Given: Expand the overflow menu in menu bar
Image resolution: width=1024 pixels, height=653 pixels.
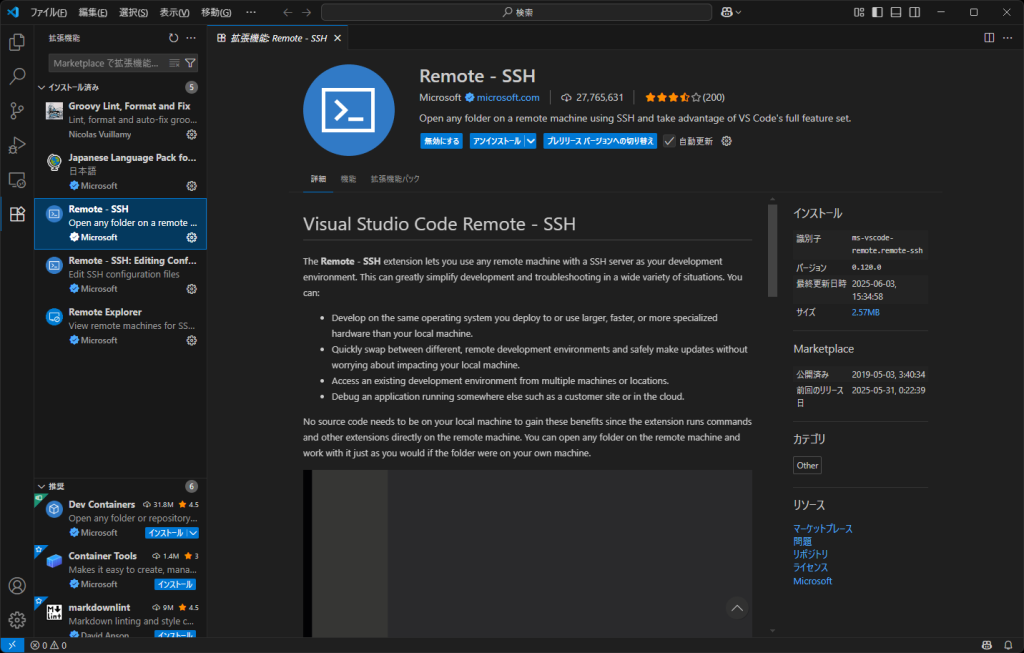Looking at the screenshot, I should pos(251,12).
